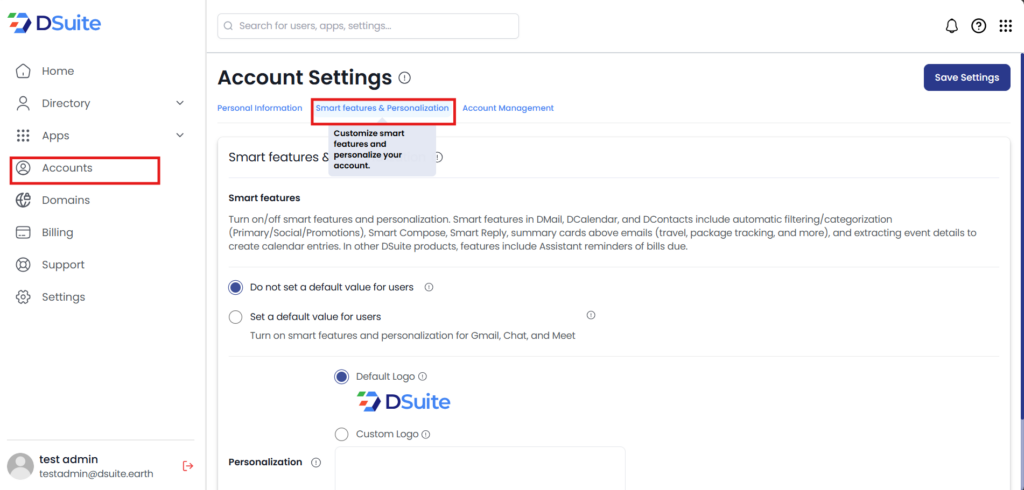Click info icon beside Default Logo
1024x490 pixels.
coord(422,377)
